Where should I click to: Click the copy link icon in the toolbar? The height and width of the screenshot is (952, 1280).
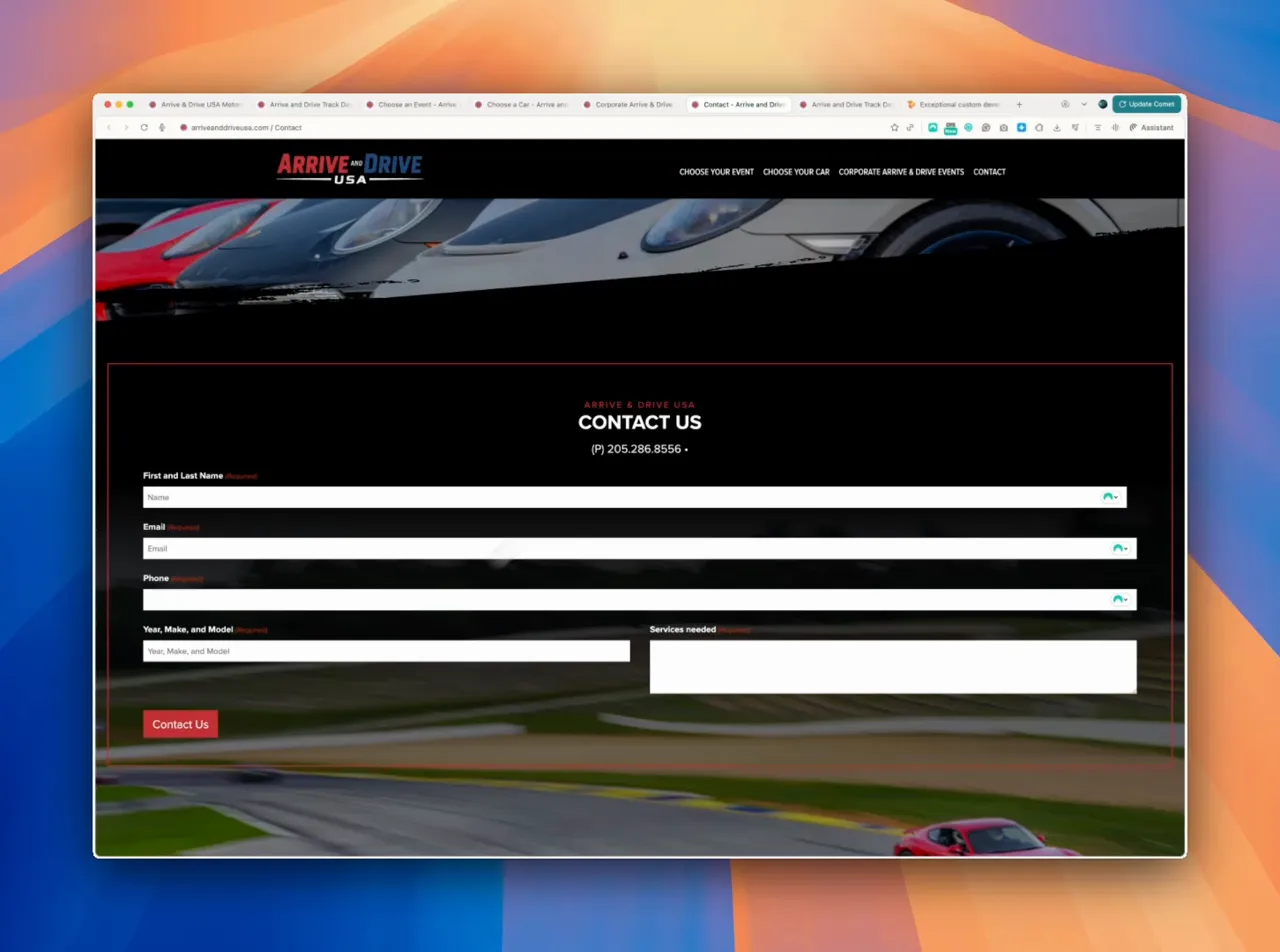tap(910, 127)
